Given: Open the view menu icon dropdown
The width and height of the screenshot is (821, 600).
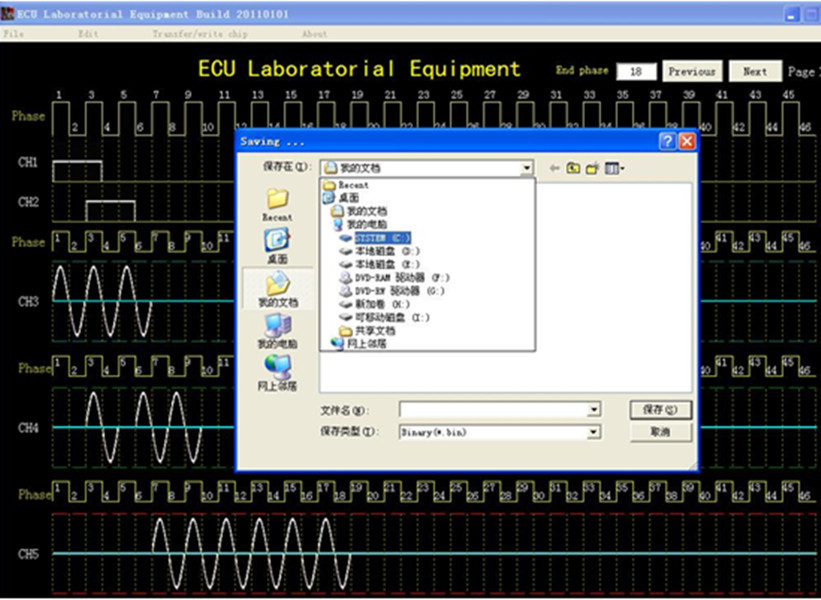Looking at the screenshot, I should coord(615,168).
